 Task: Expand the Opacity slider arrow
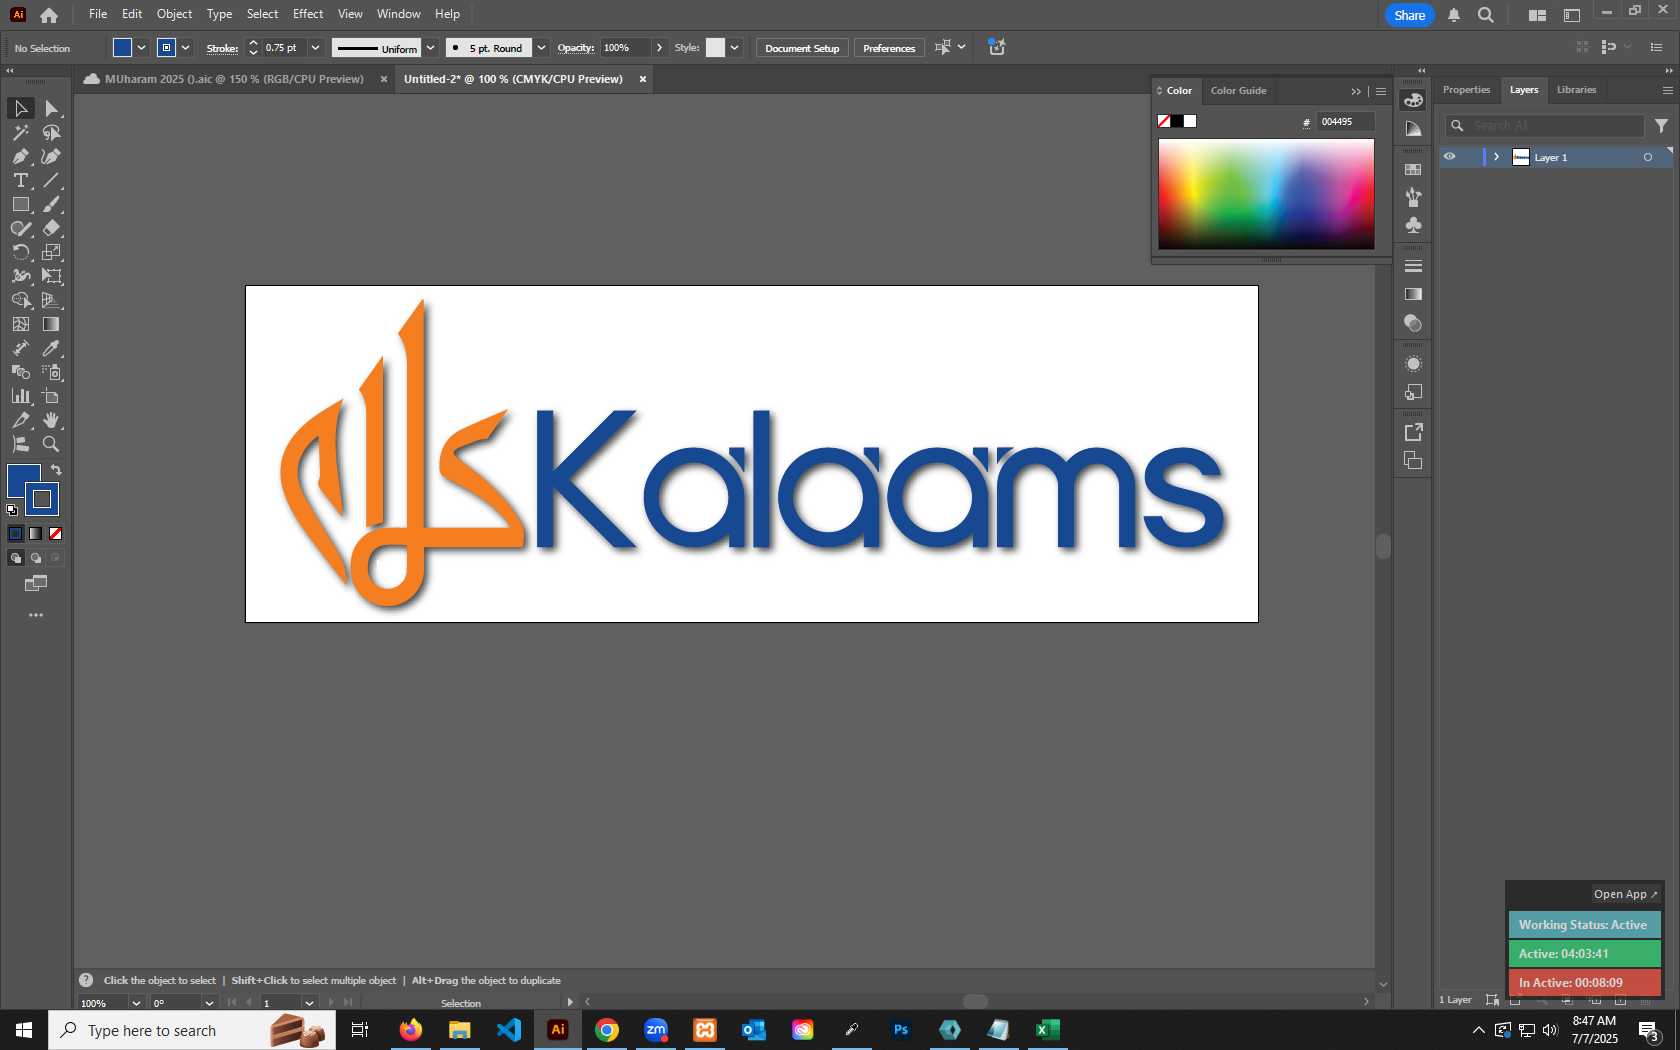659,48
